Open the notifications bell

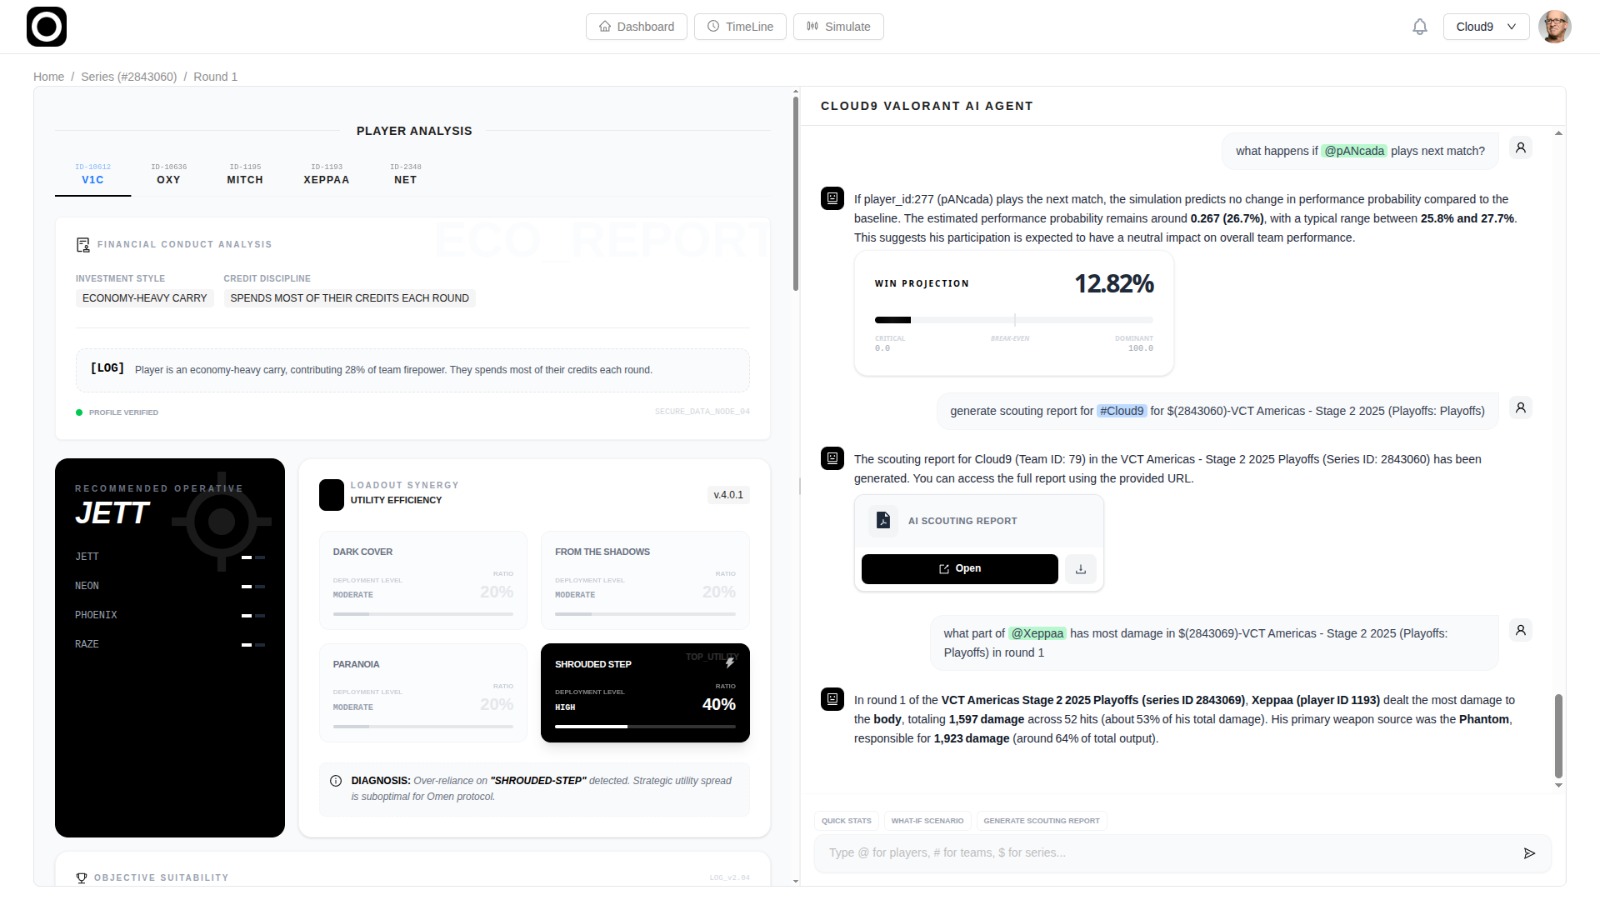(1419, 27)
